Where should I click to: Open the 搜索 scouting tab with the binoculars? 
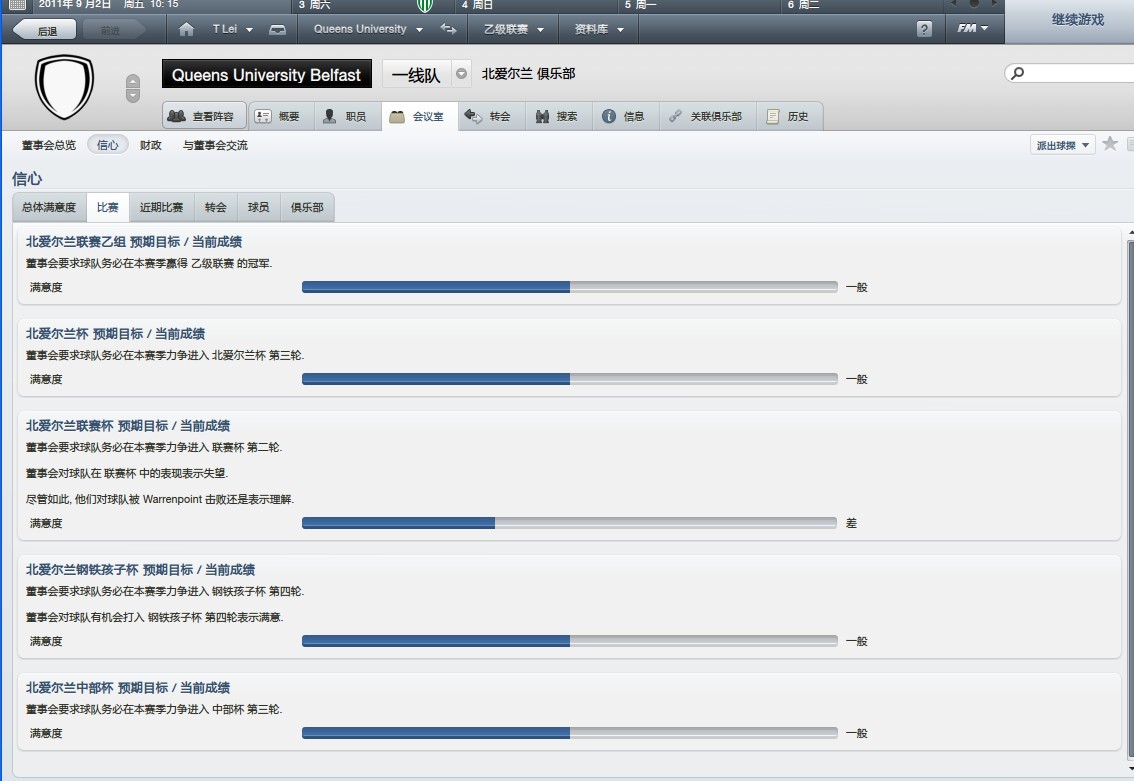[x=558, y=116]
